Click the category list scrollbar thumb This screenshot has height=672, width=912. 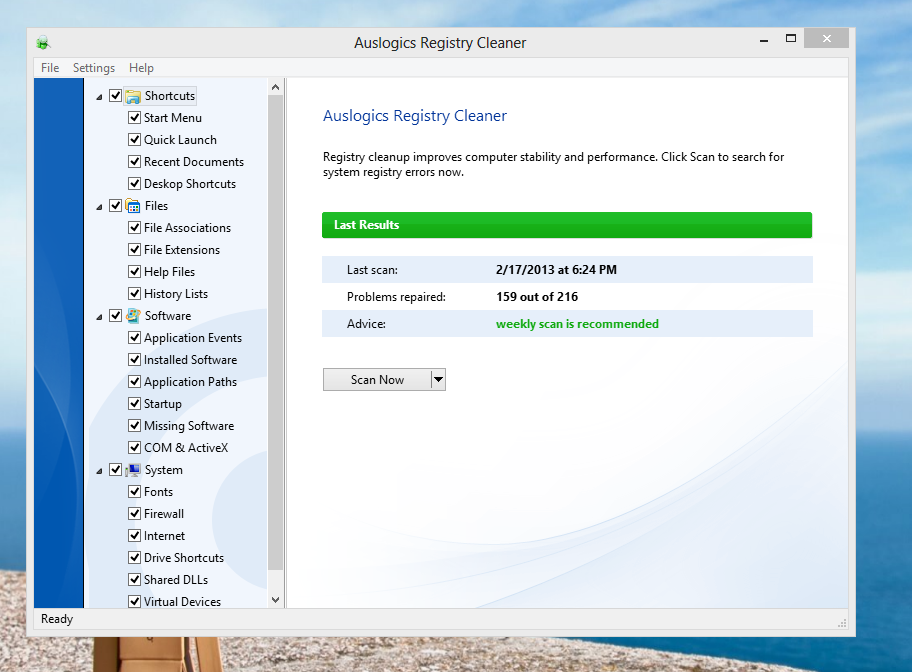point(276,333)
